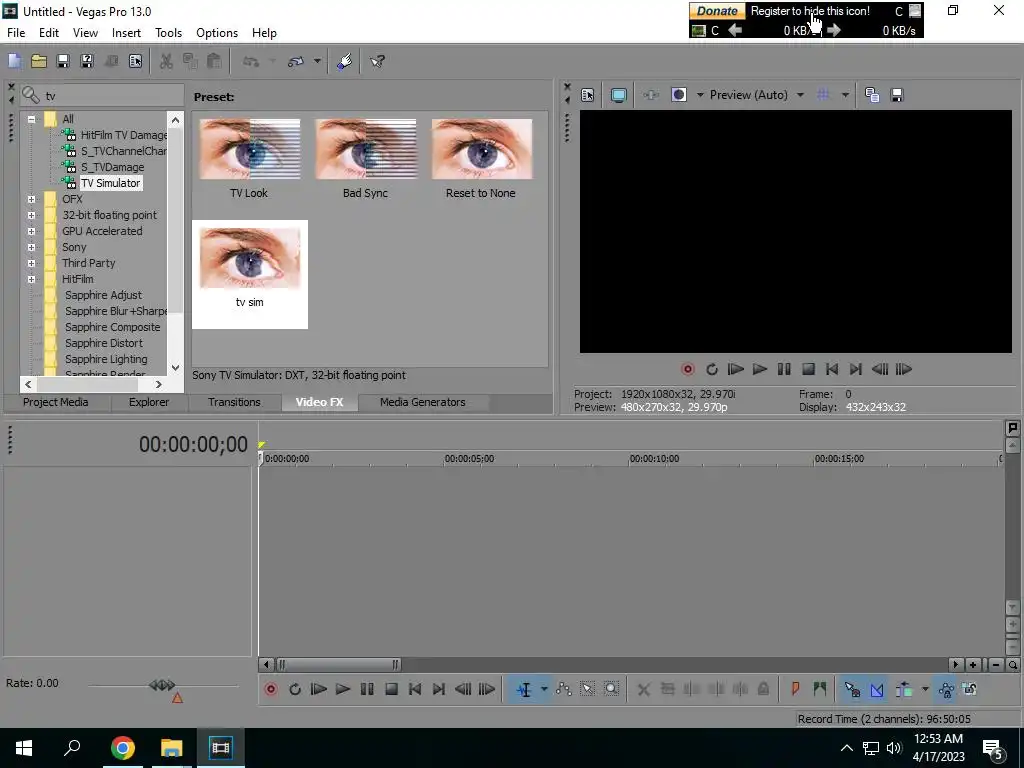Screen dimensions: 1024x768
Task: Expand the HitFilm folder
Action: click(31, 279)
